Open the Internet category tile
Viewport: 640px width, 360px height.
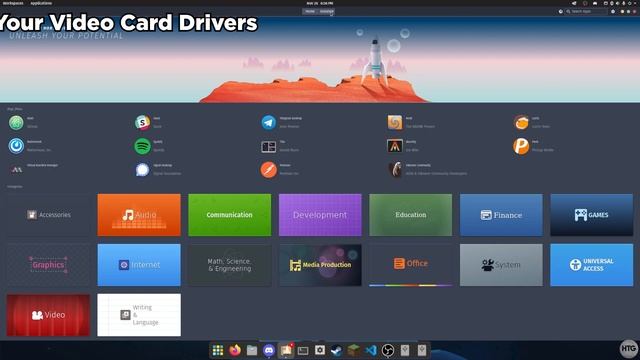pos(139,265)
